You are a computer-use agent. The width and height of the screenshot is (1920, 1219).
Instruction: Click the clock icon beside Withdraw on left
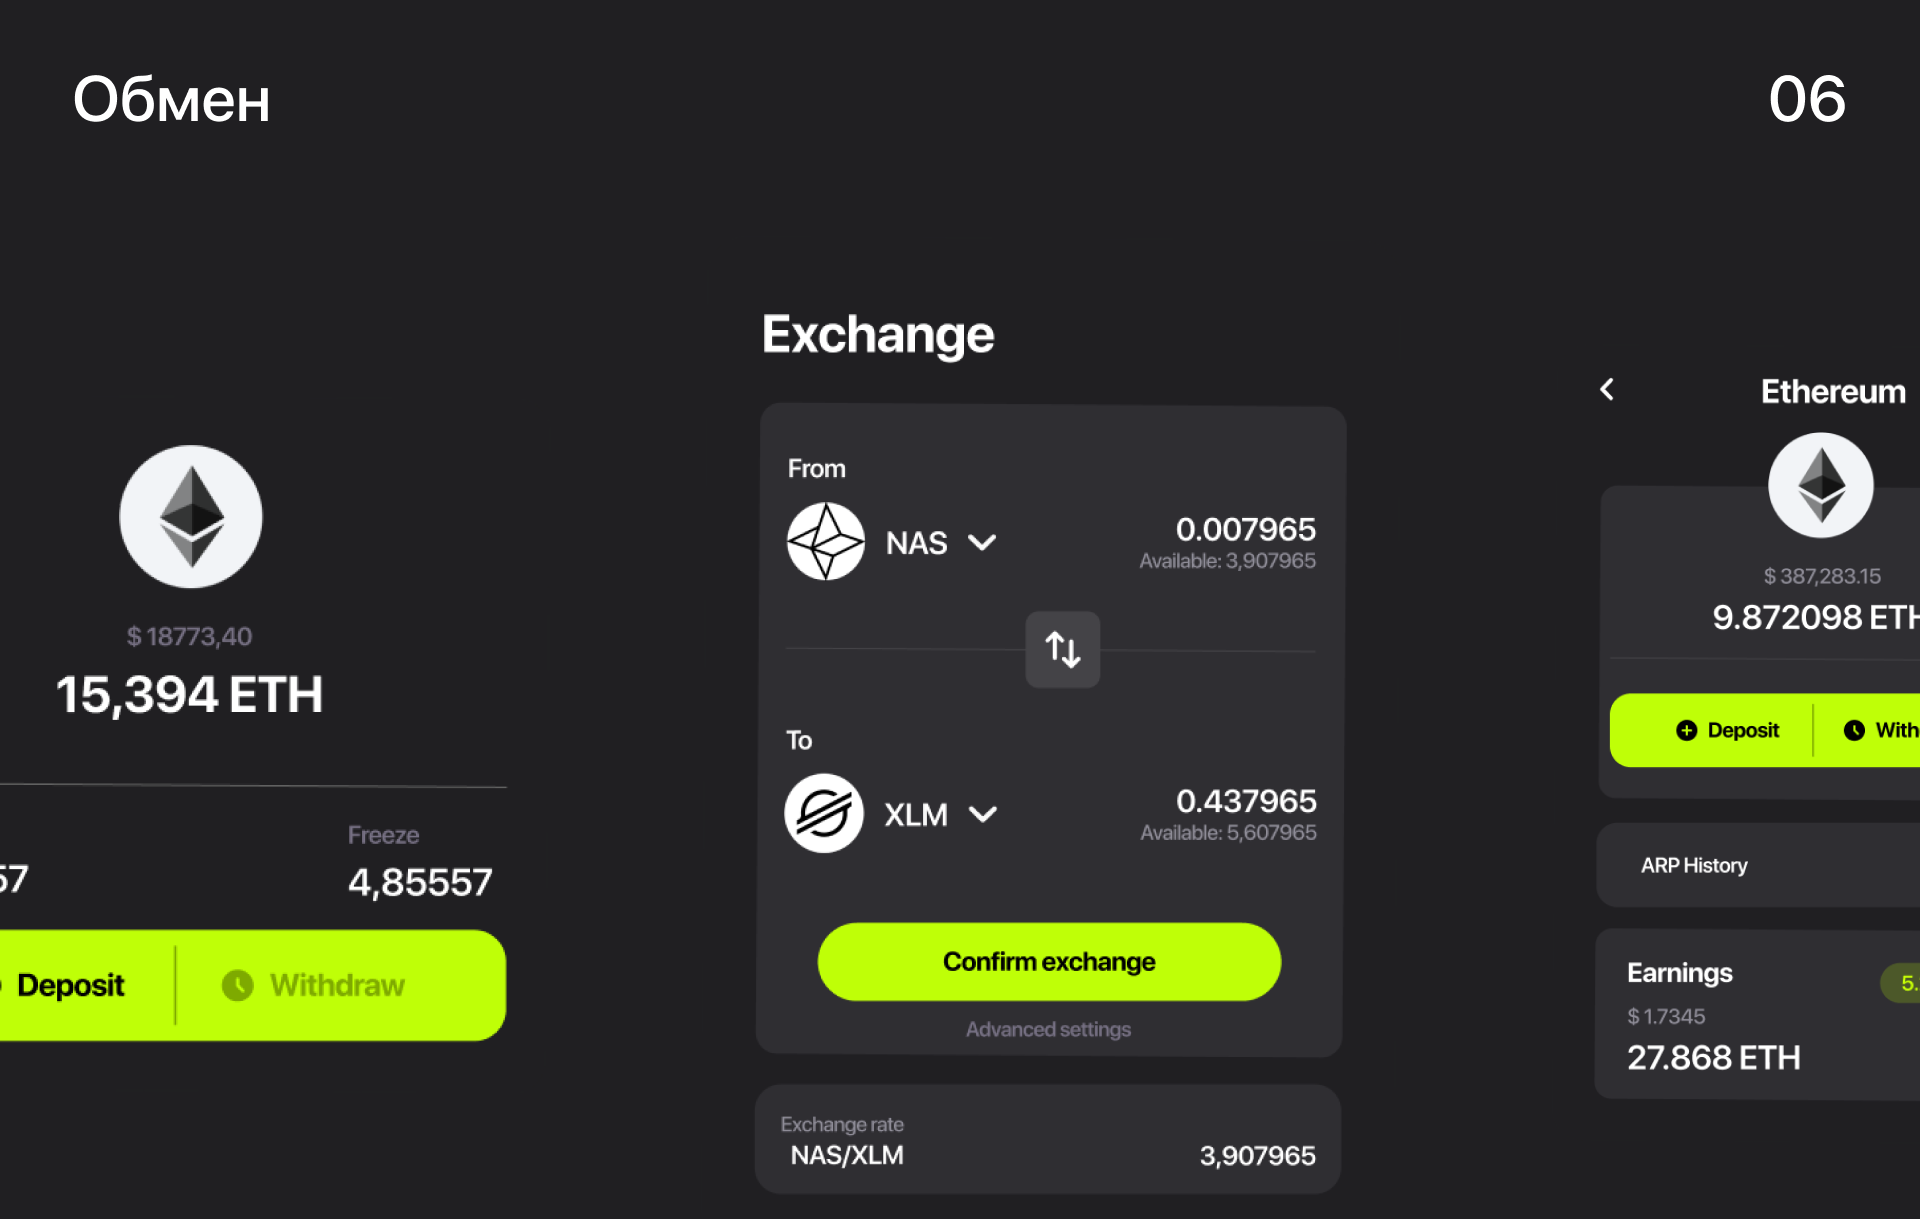(x=237, y=985)
